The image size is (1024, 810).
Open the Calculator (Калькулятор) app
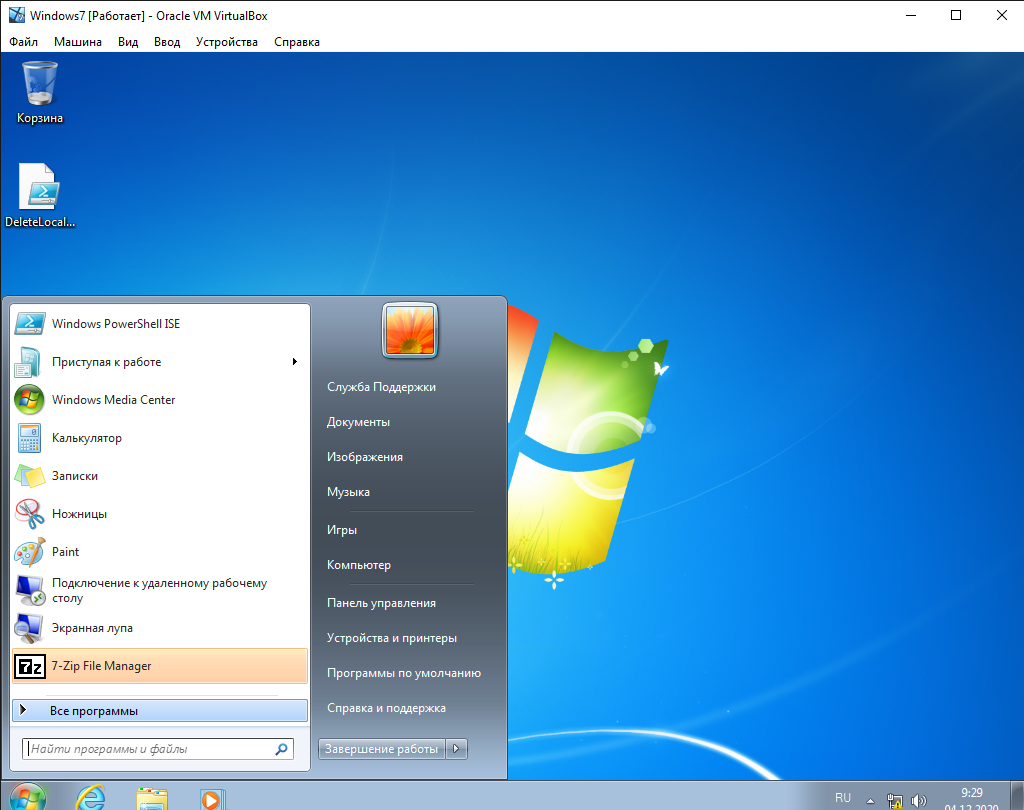(x=86, y=438)
